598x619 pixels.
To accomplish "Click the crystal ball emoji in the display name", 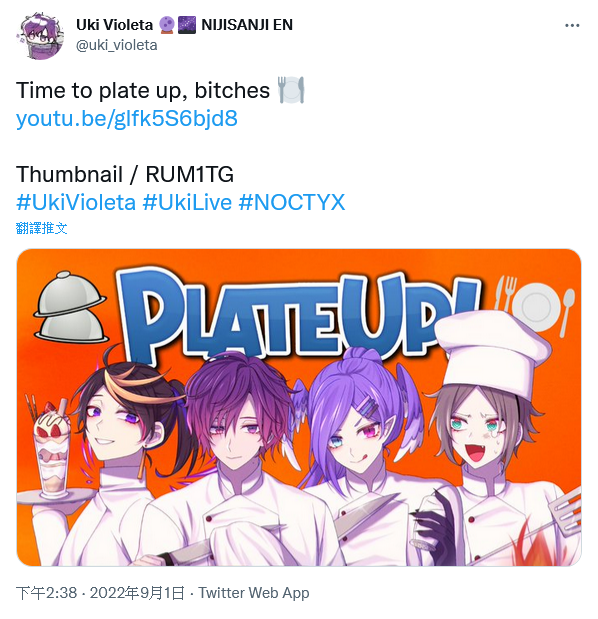I will click(x=166, y=25).
